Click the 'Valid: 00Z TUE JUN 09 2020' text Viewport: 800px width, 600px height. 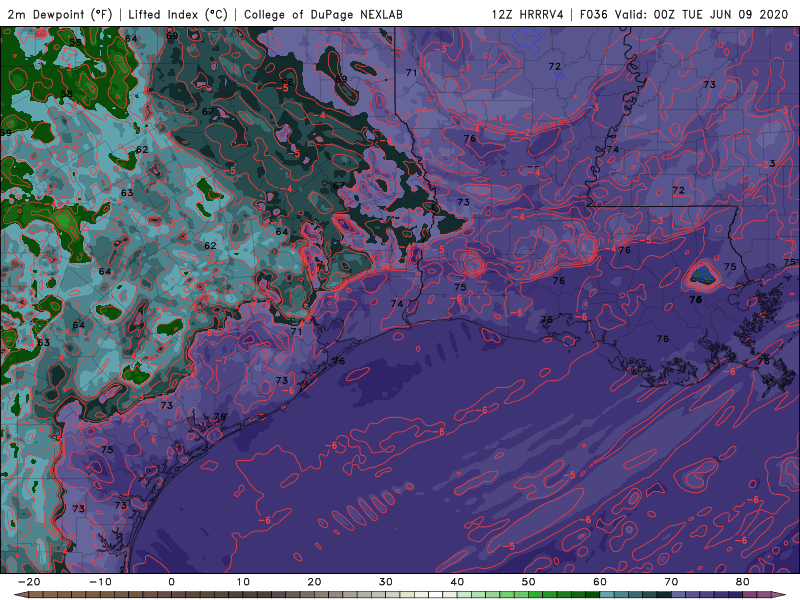[702, 14]
